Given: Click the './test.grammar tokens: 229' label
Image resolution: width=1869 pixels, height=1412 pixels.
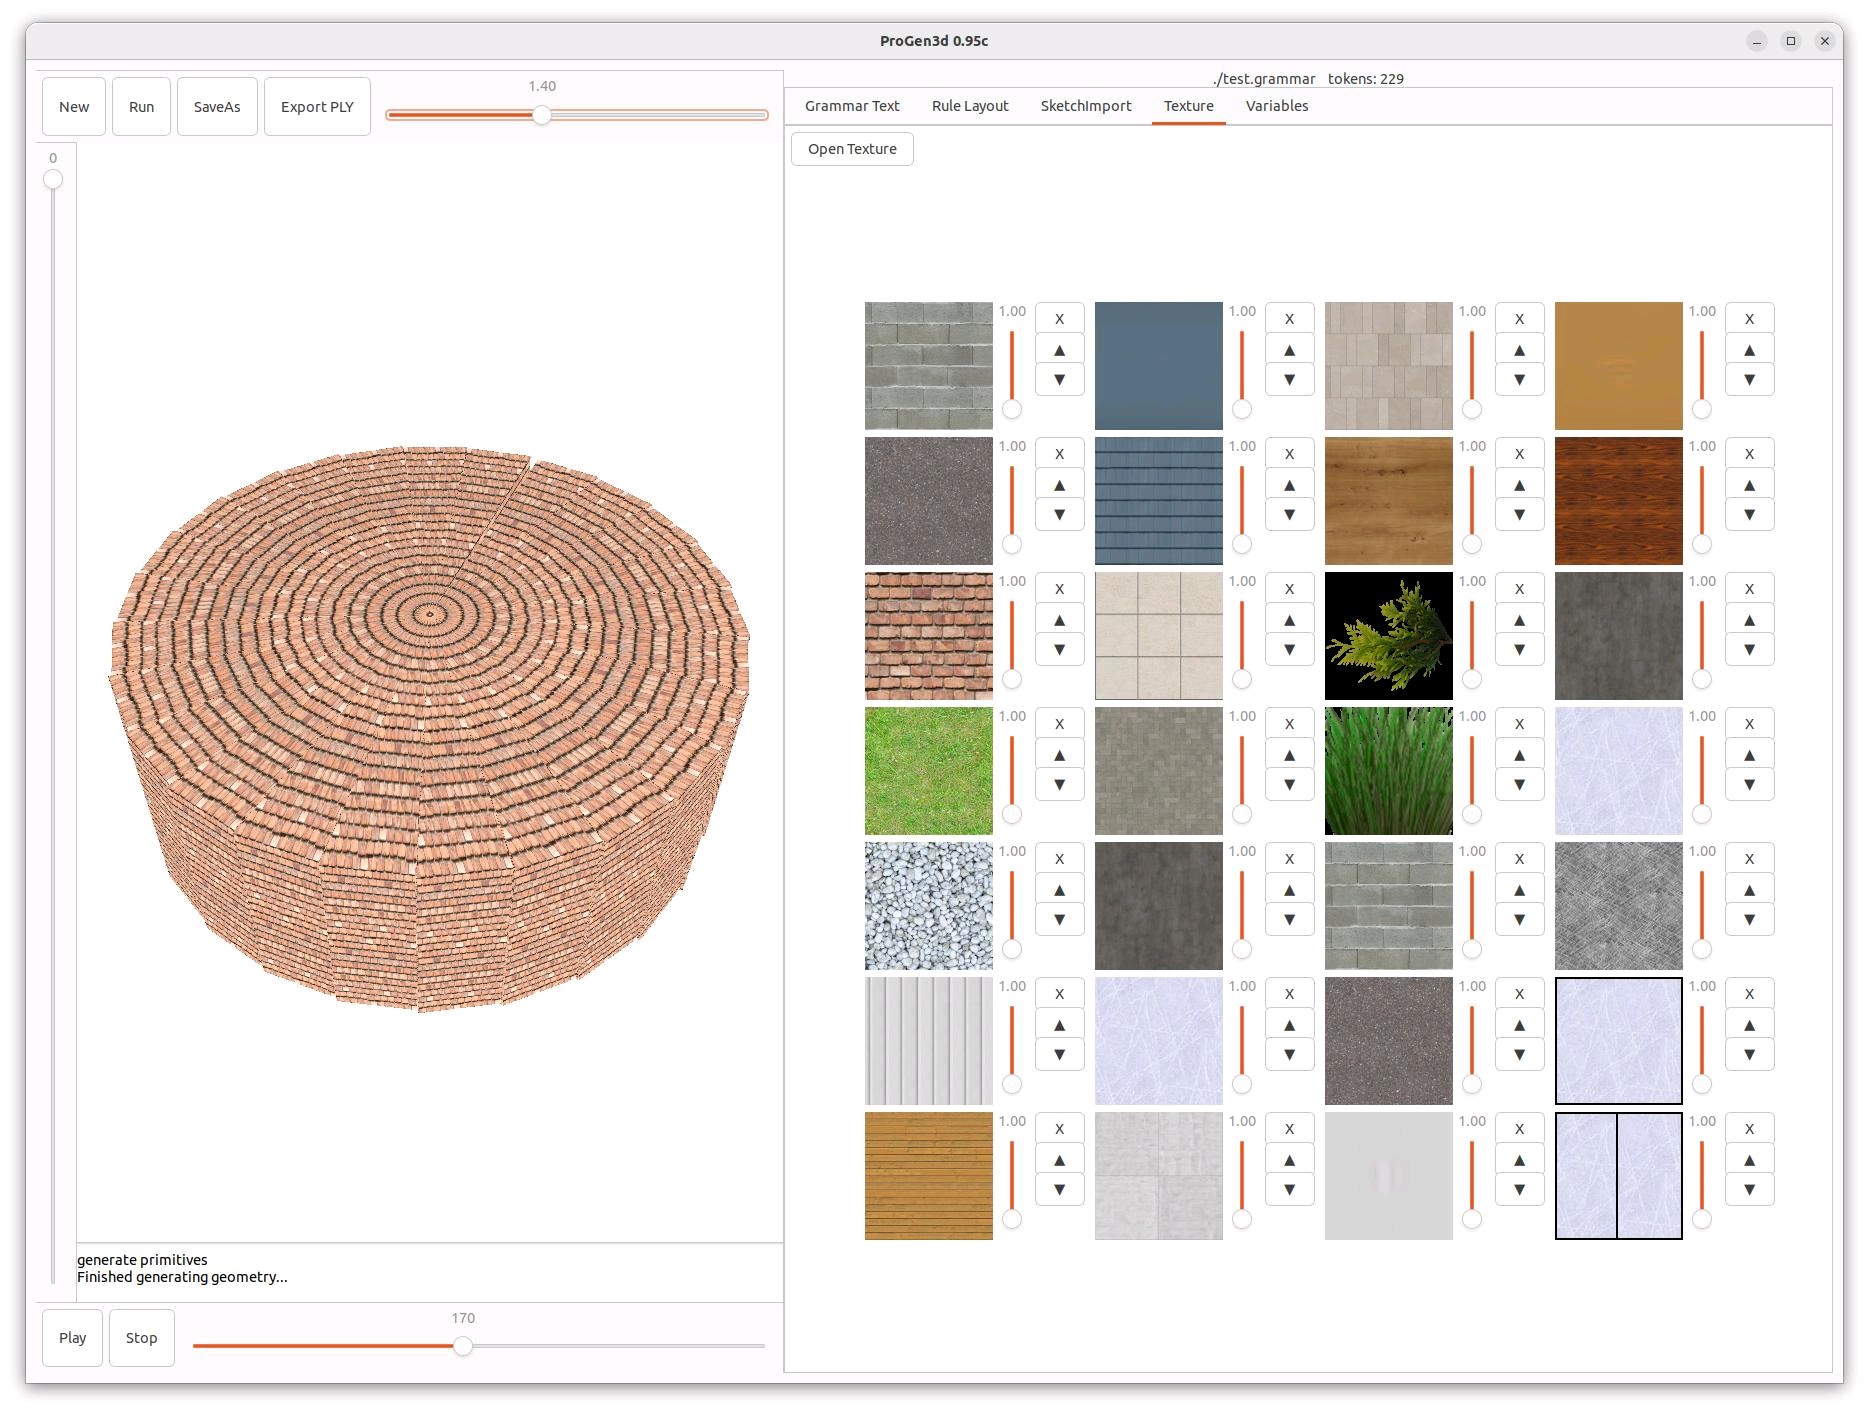Looking at the screenshot, I should pyautogui.click(x=1308, y=79).
